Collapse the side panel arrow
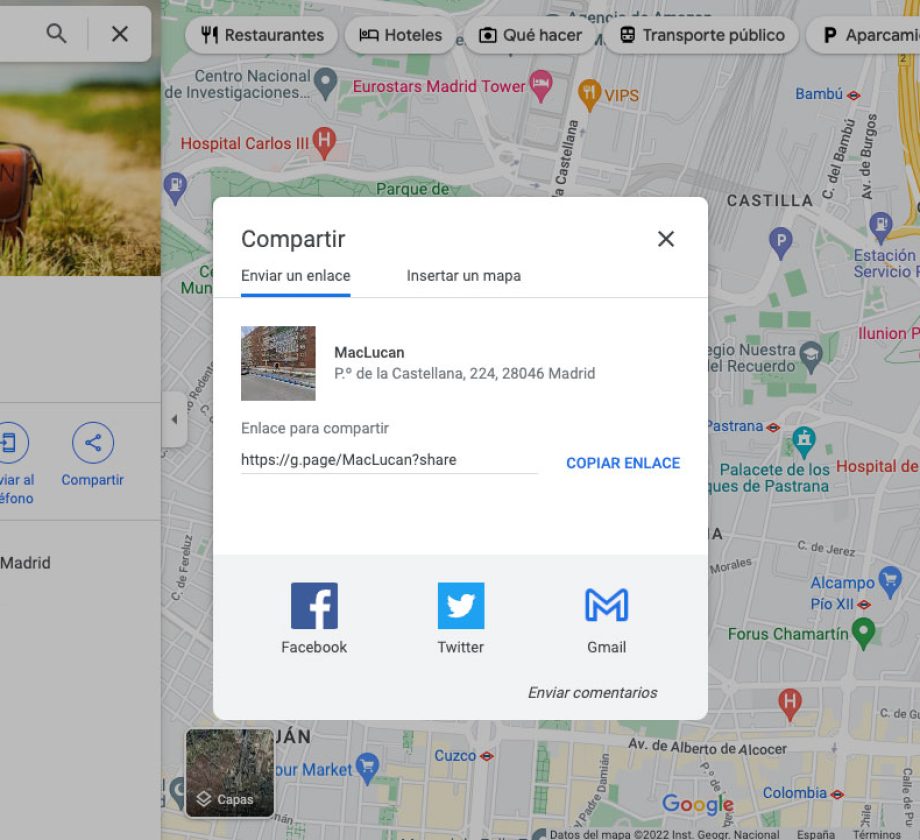 click(x=174, y=420)
